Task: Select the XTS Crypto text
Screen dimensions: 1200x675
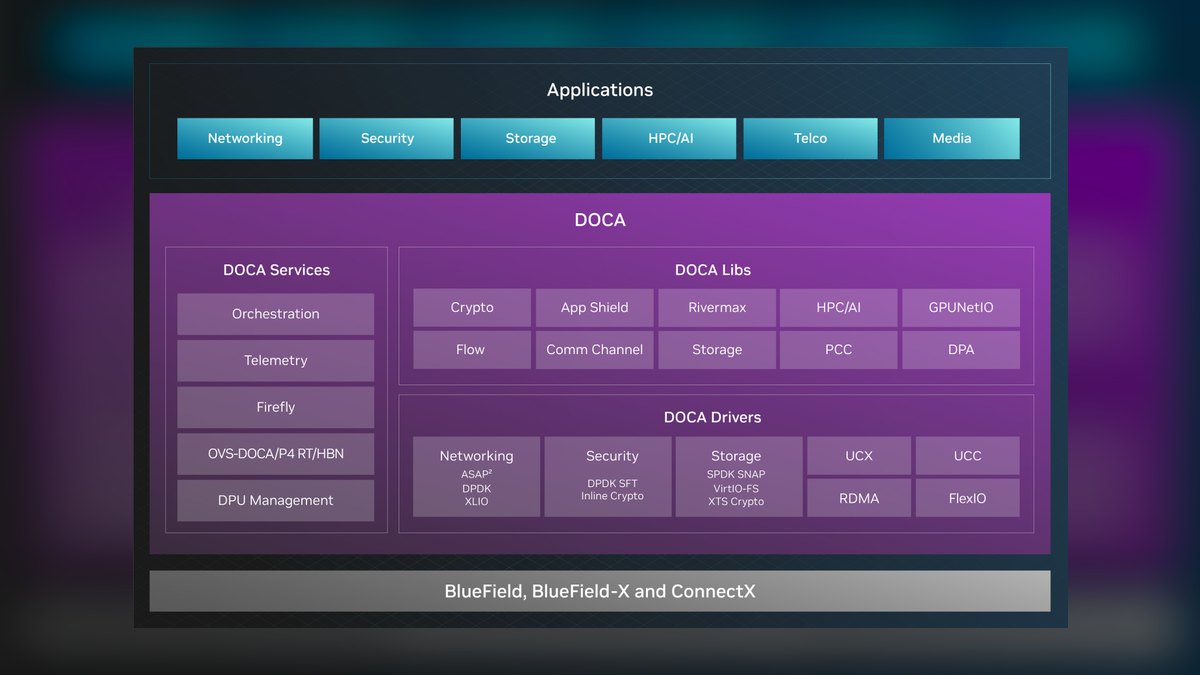Action: pos(736,502)
